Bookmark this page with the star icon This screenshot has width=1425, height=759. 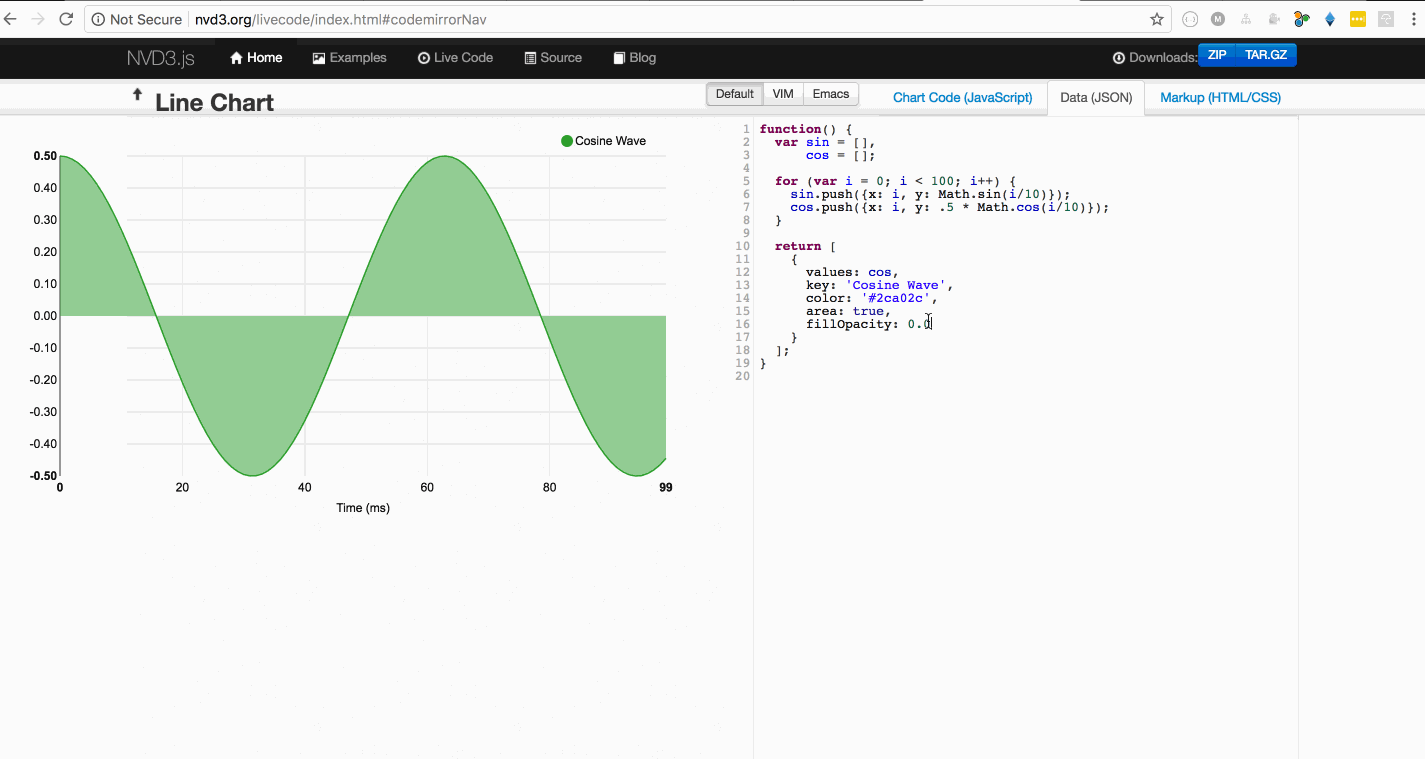click(1157, 19)
